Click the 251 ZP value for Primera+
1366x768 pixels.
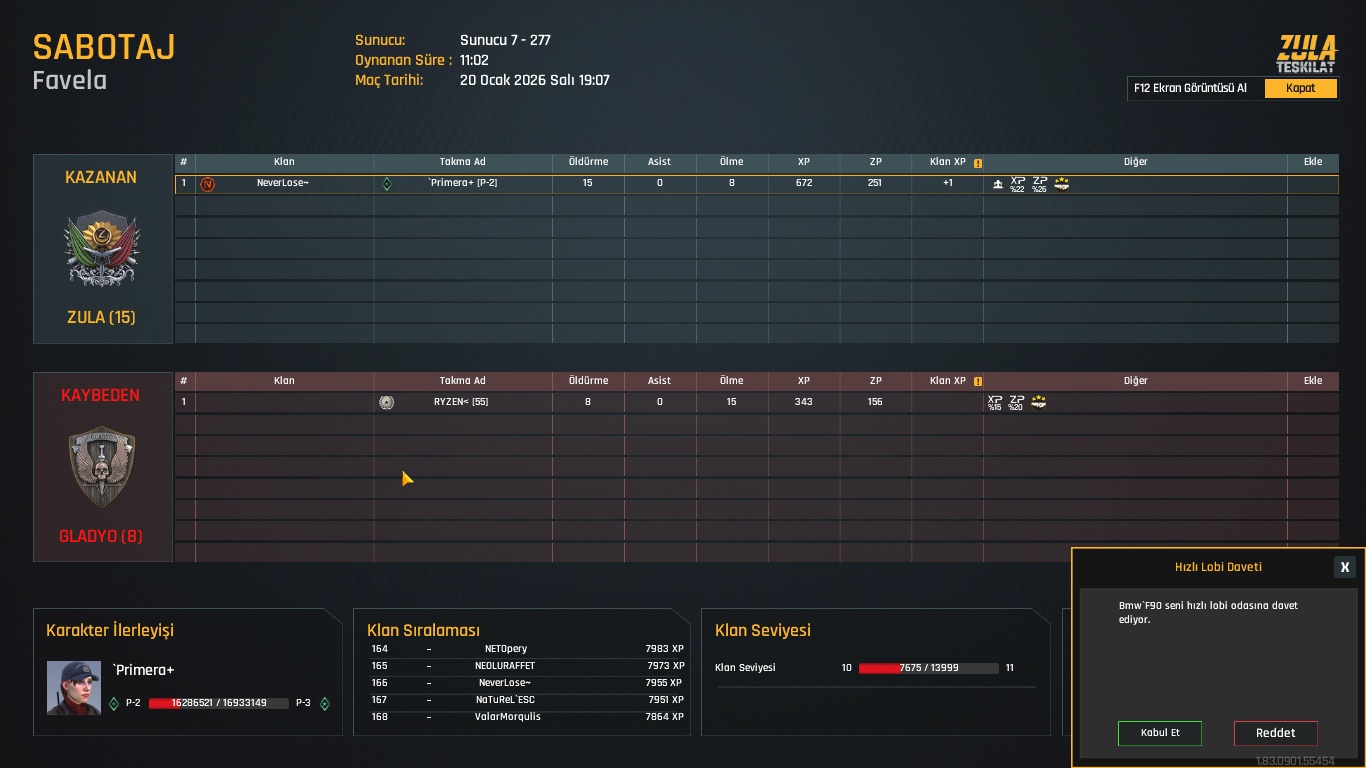[875, 184]
